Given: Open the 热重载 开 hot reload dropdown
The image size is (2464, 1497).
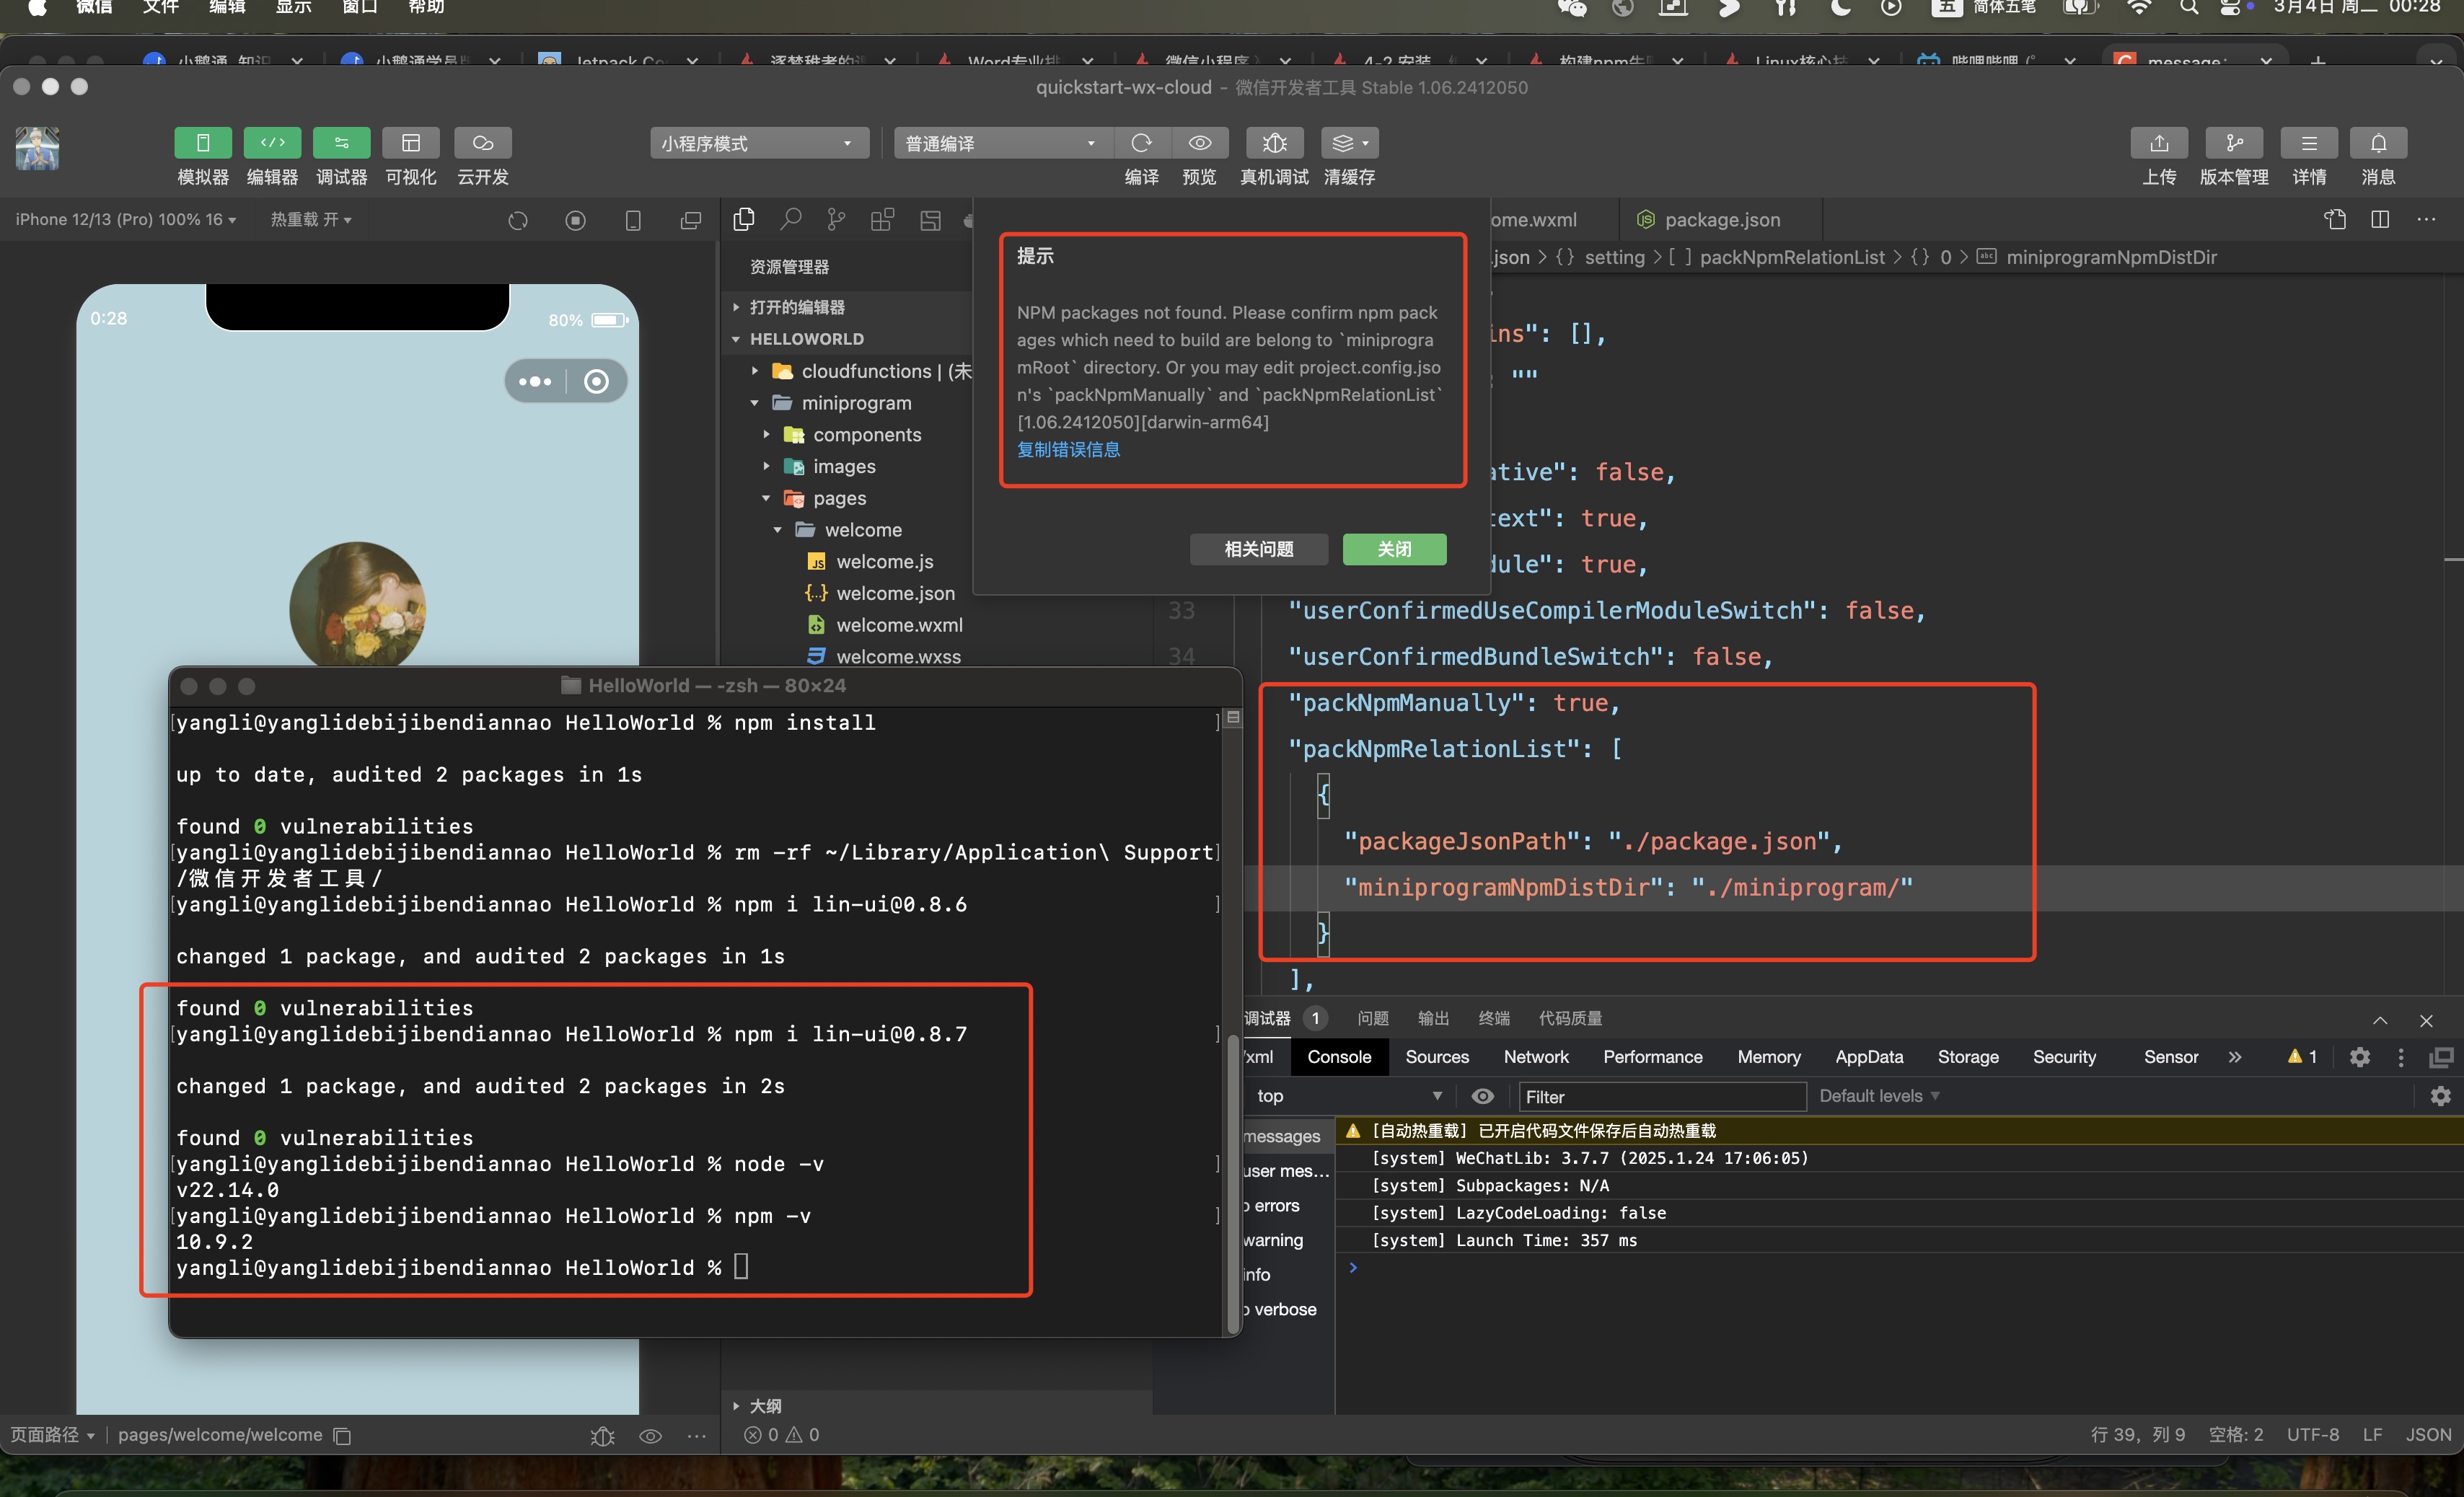Looking at the screenshot, I should (x=311, y=219).
